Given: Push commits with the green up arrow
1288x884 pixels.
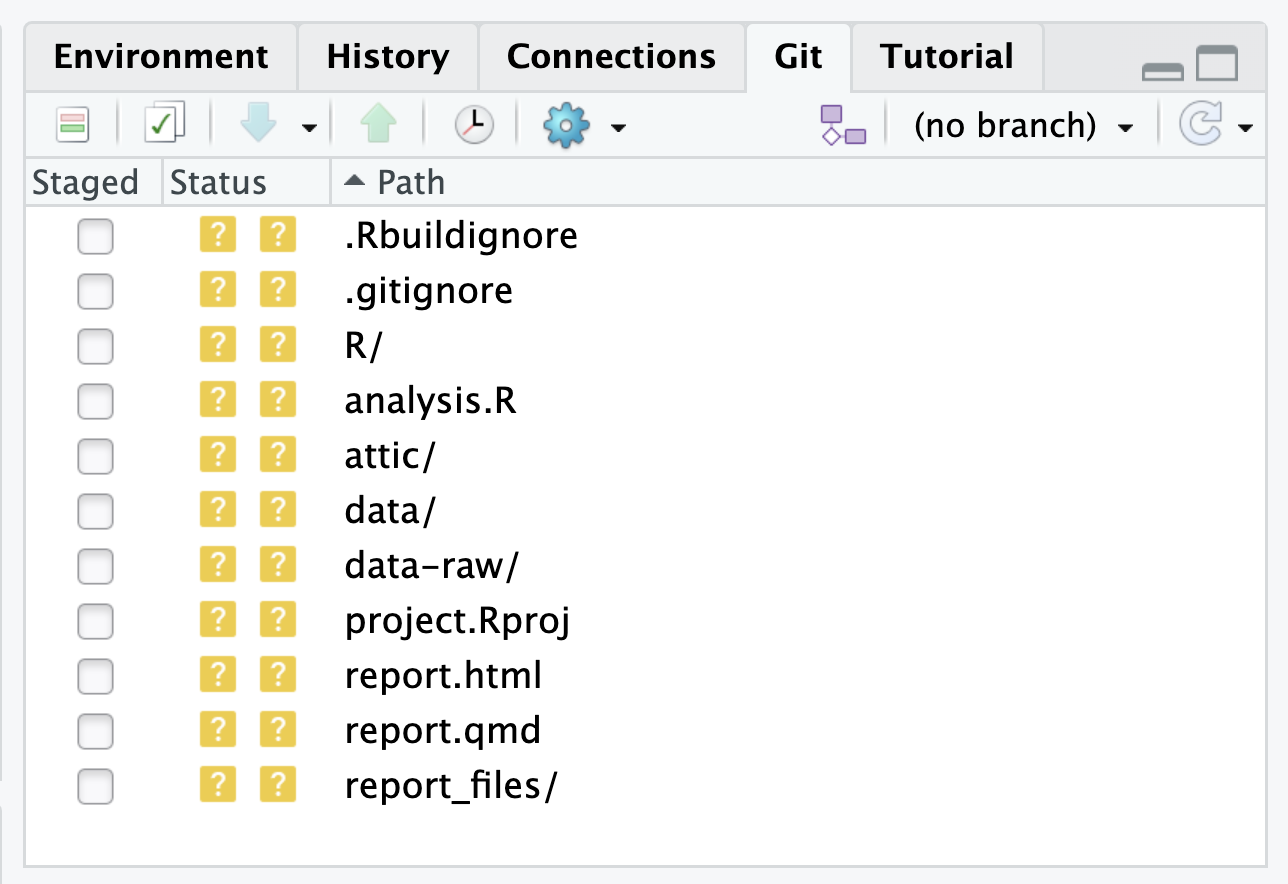Looking at the screenshot, I should (x=379, y=126).
